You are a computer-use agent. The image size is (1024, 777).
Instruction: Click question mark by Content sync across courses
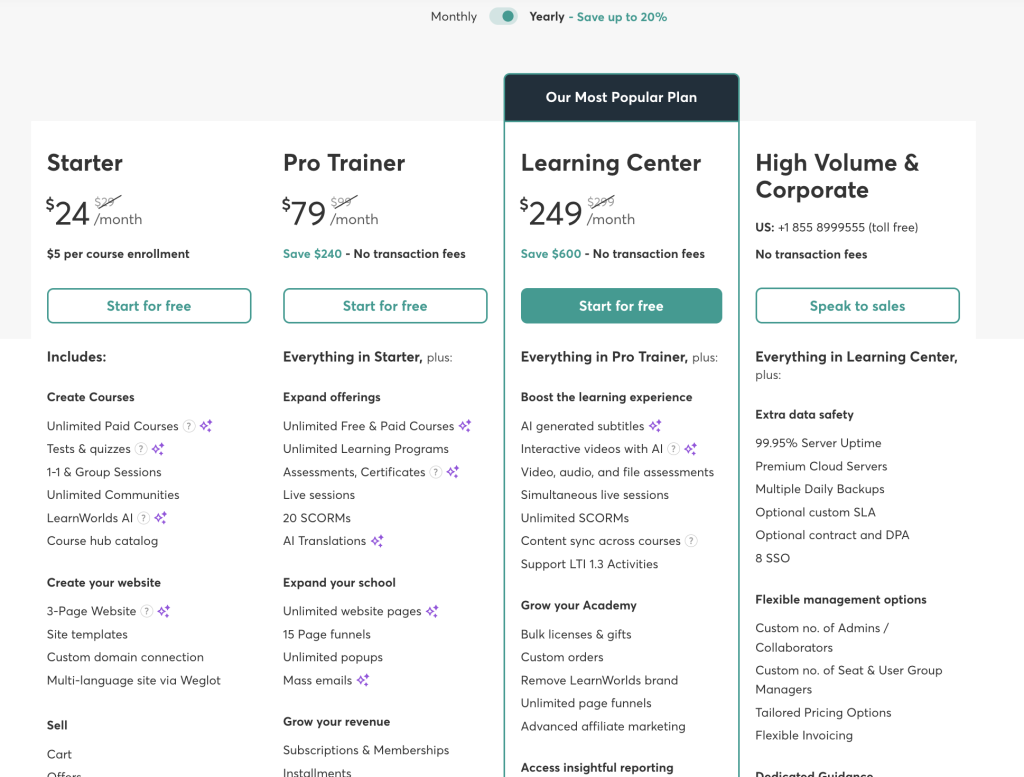tap(691, 541)
